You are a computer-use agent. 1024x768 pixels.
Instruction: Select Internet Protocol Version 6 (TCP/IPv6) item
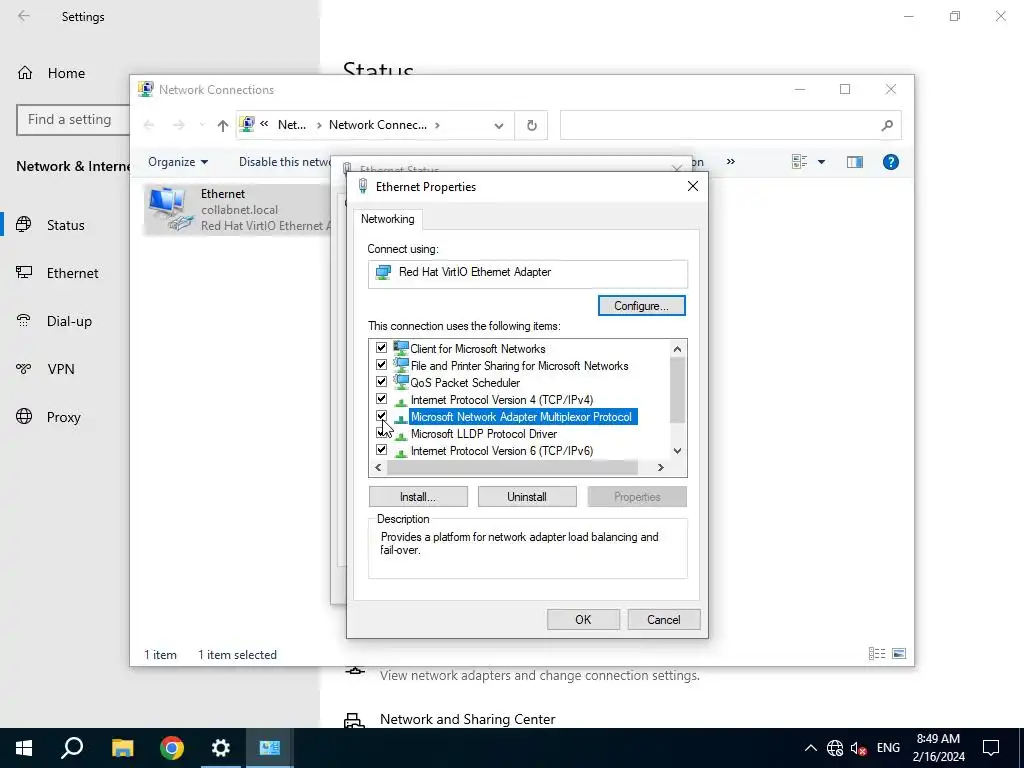pos(502,451)
